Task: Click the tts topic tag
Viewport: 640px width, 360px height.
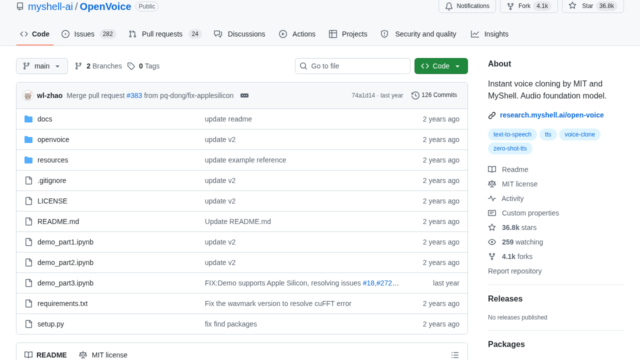Action: (x=548, y=134)
